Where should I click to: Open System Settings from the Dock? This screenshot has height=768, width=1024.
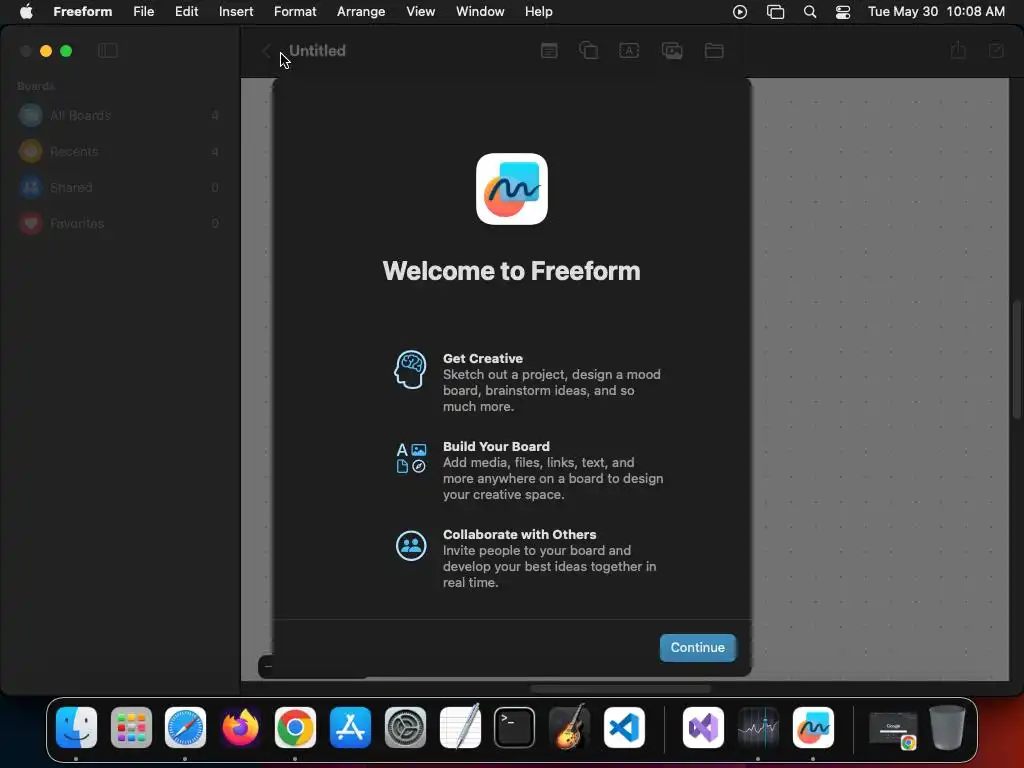click(406, 728)
